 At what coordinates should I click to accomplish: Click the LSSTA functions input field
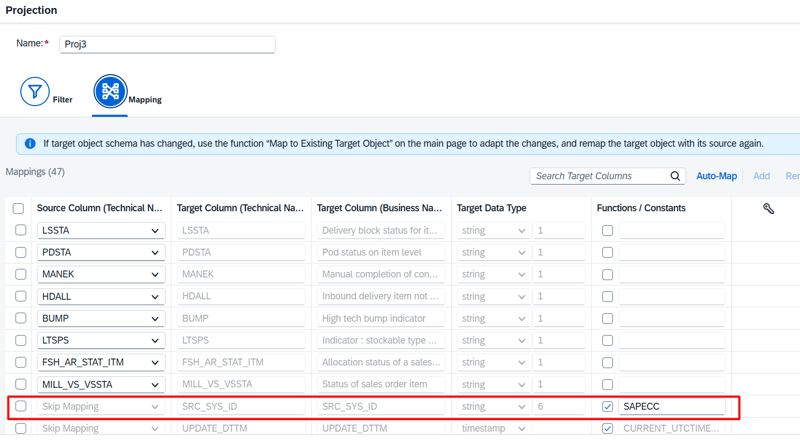coord(671,231)
